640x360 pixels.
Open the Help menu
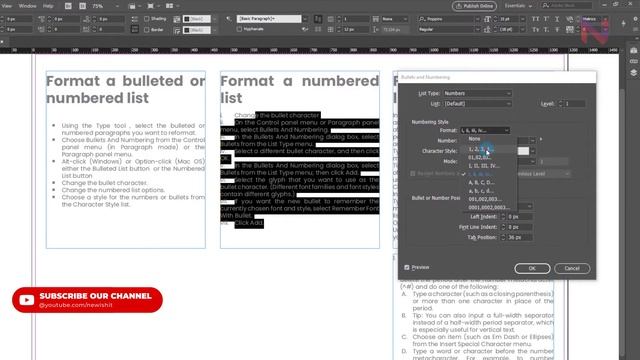[x=48, y=6]
